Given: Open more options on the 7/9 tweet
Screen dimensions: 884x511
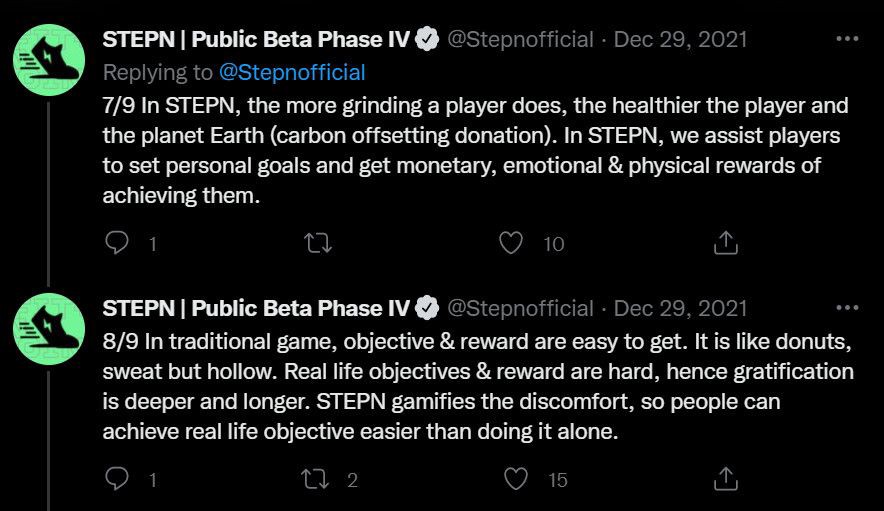Looking at the screenshot, I should tap(846, 40).
